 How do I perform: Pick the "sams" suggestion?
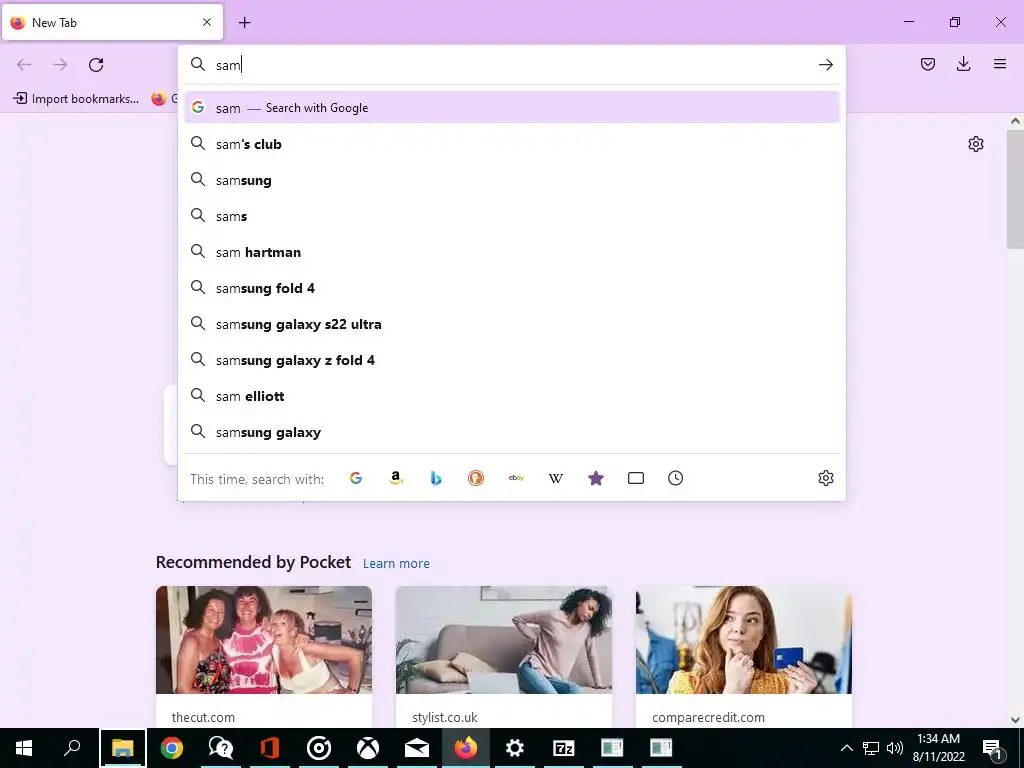[511, 216]
